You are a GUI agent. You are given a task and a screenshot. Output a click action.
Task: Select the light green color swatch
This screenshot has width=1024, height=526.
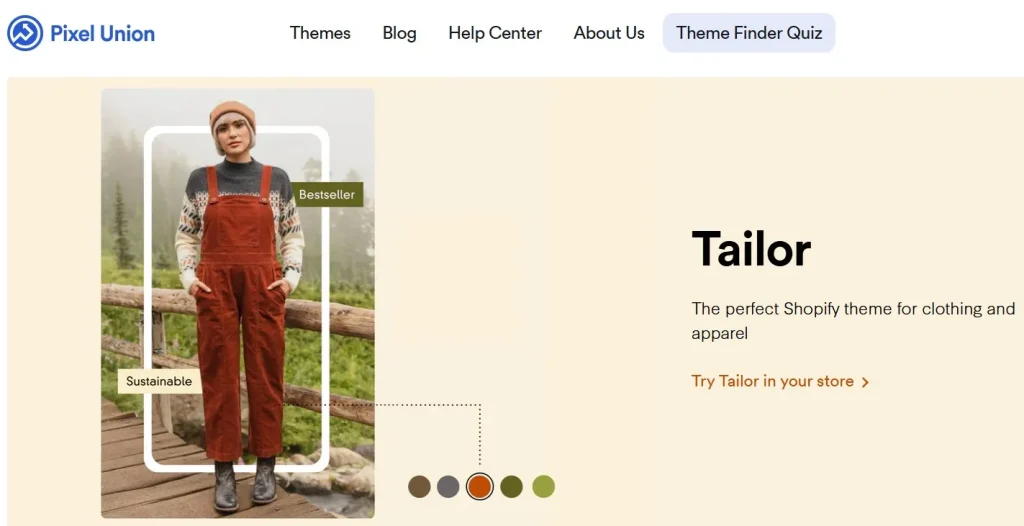(x=543, y=487)
